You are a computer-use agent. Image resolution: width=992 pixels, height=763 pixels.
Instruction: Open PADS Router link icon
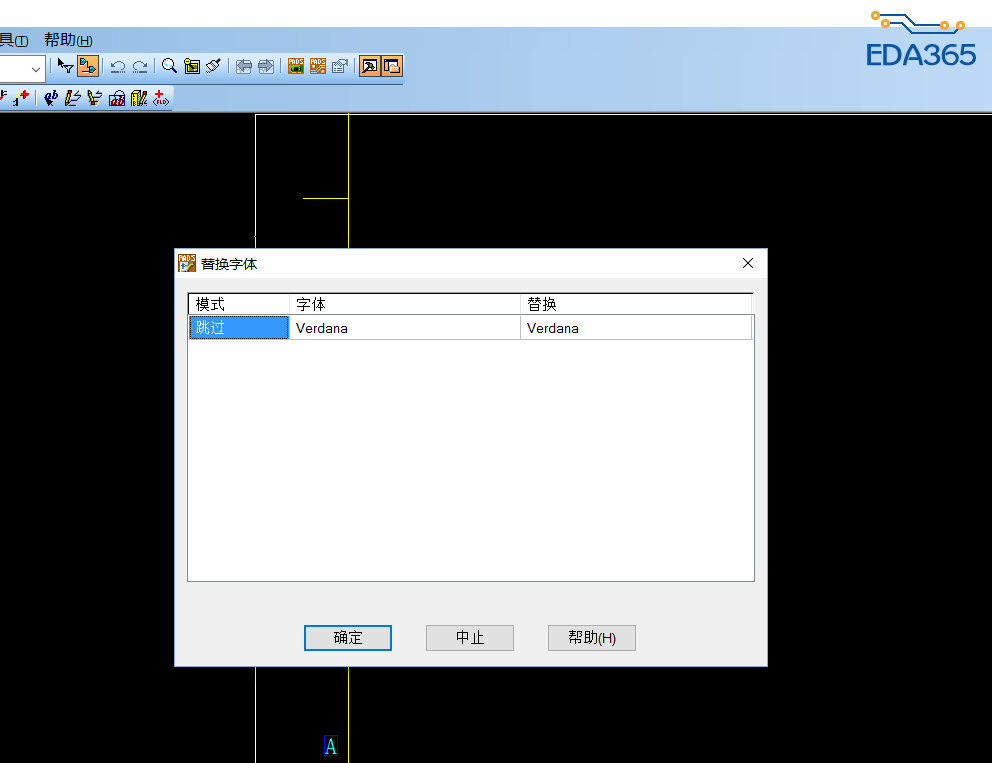pyautogui.click(x=318, y=66)
